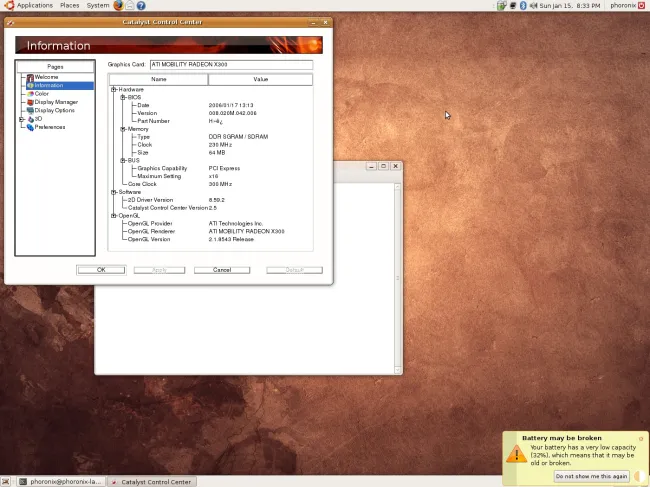This screenshot has width=650, height=487.
Task: Open the Places menu
Action: tap(70, 5)
